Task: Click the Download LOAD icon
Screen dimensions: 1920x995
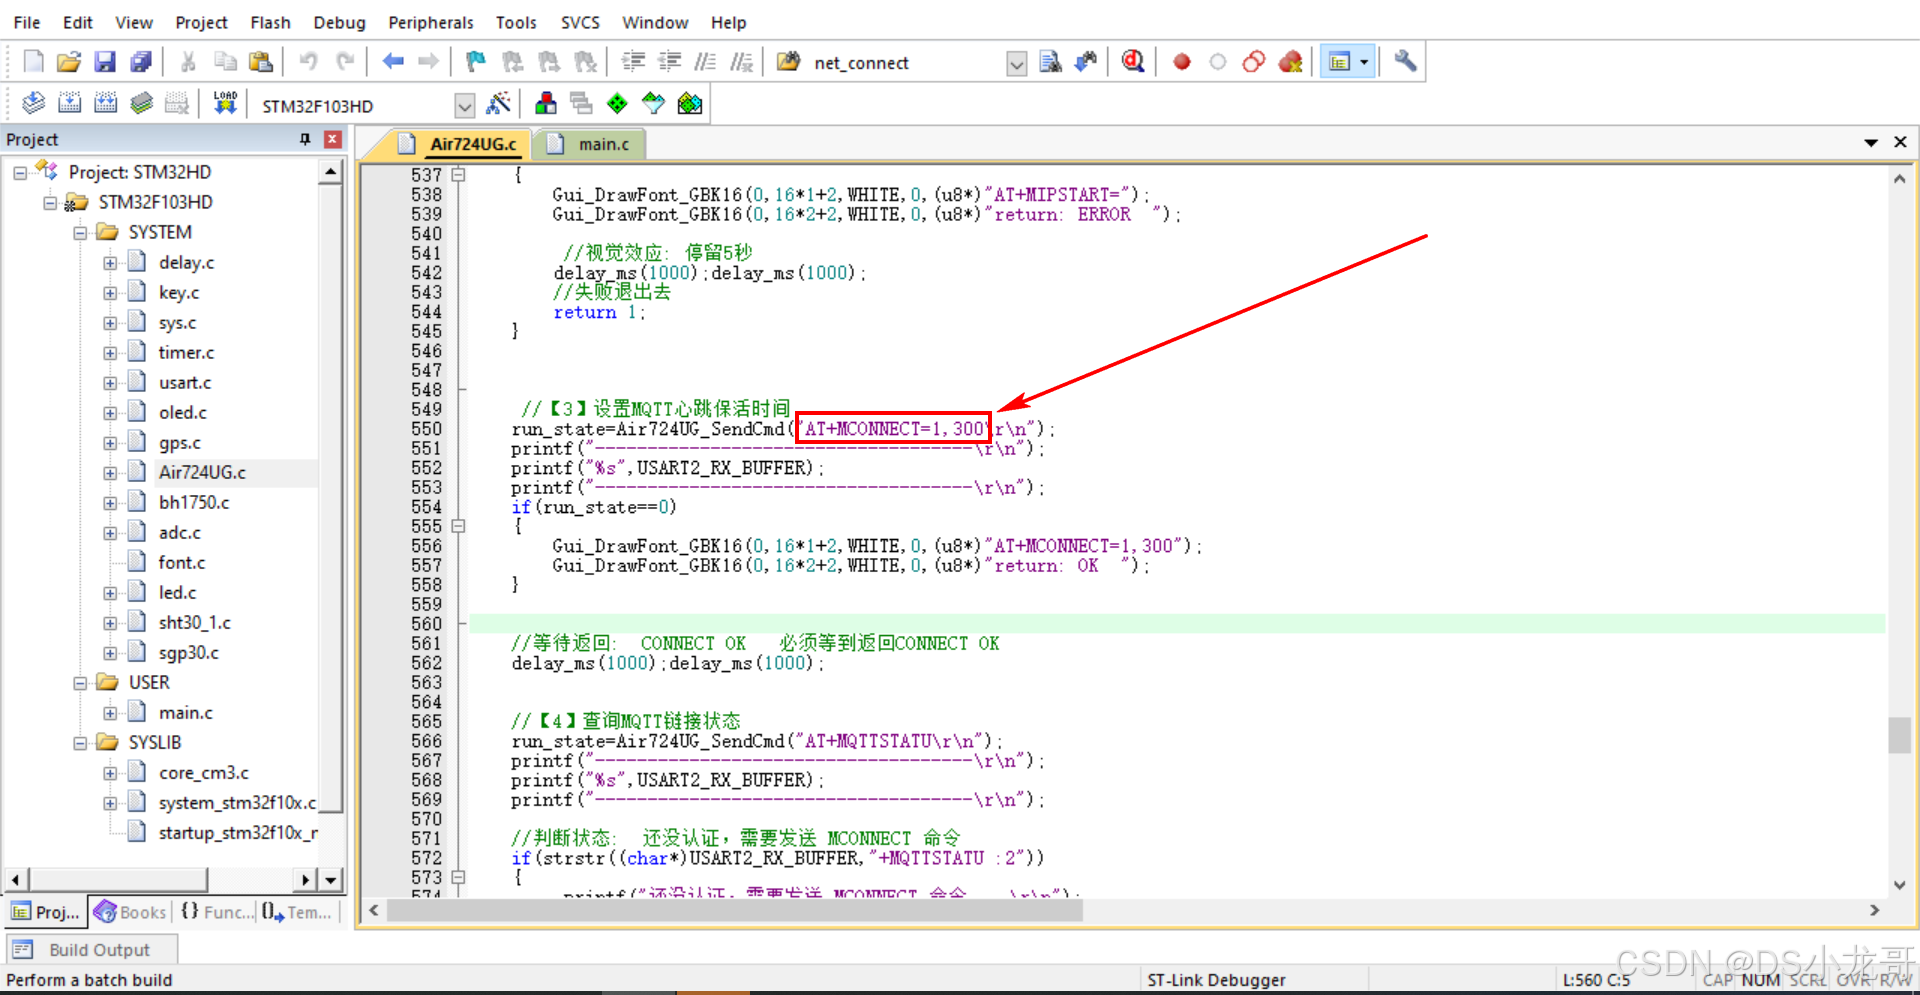Action: coord(225,103)
